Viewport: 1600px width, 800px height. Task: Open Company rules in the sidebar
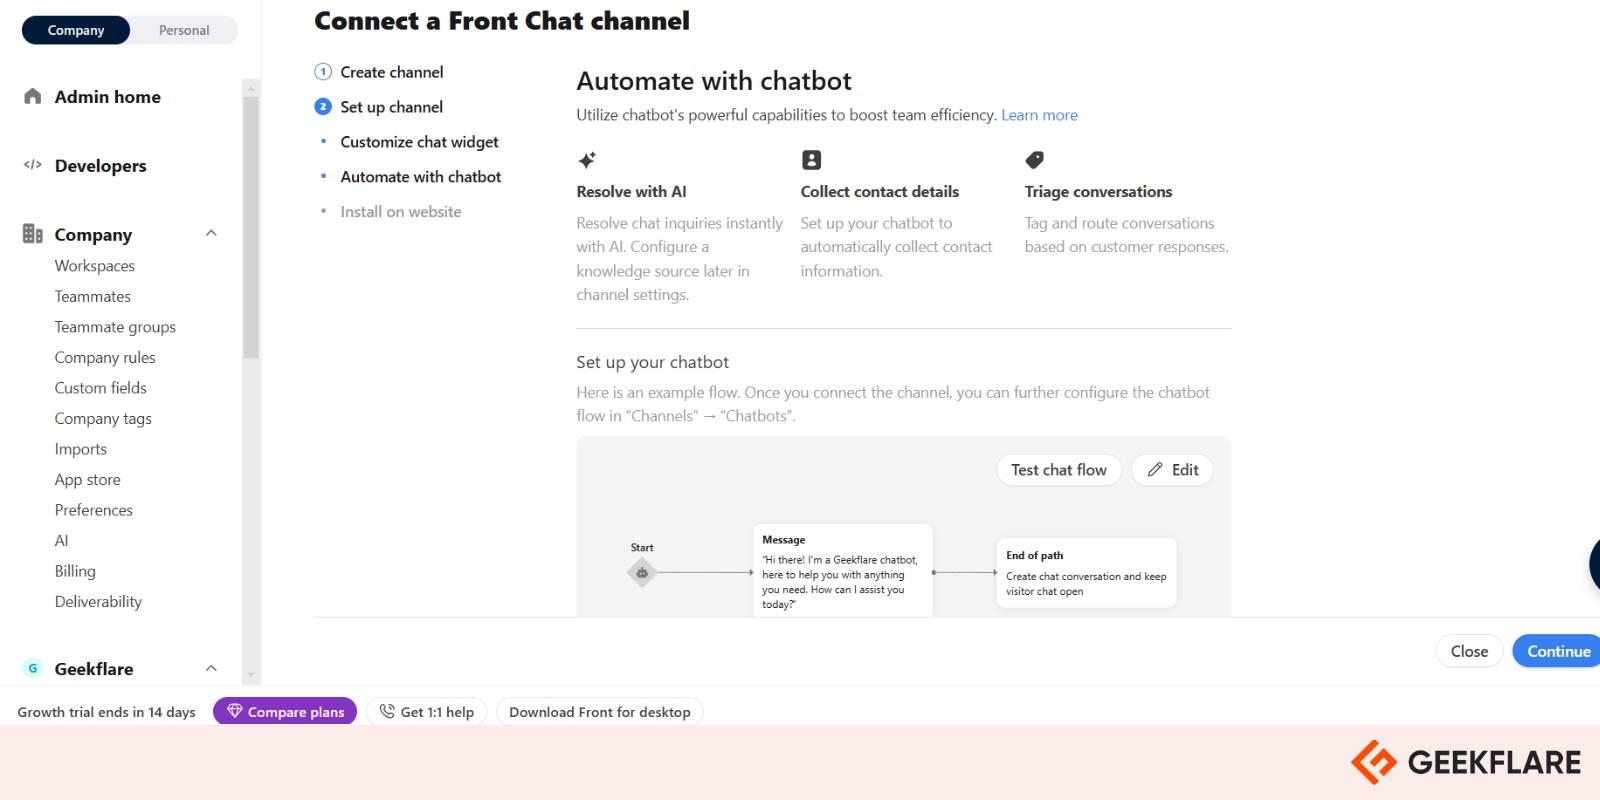[x=105, y=357]
